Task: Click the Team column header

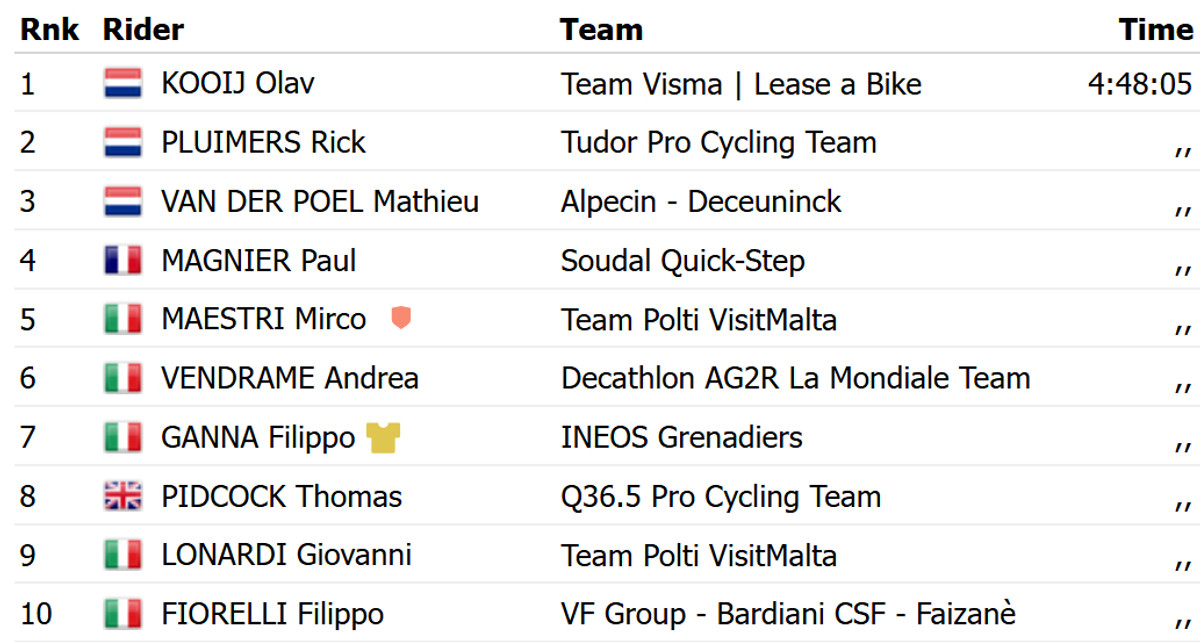Action: click(601, 29)
